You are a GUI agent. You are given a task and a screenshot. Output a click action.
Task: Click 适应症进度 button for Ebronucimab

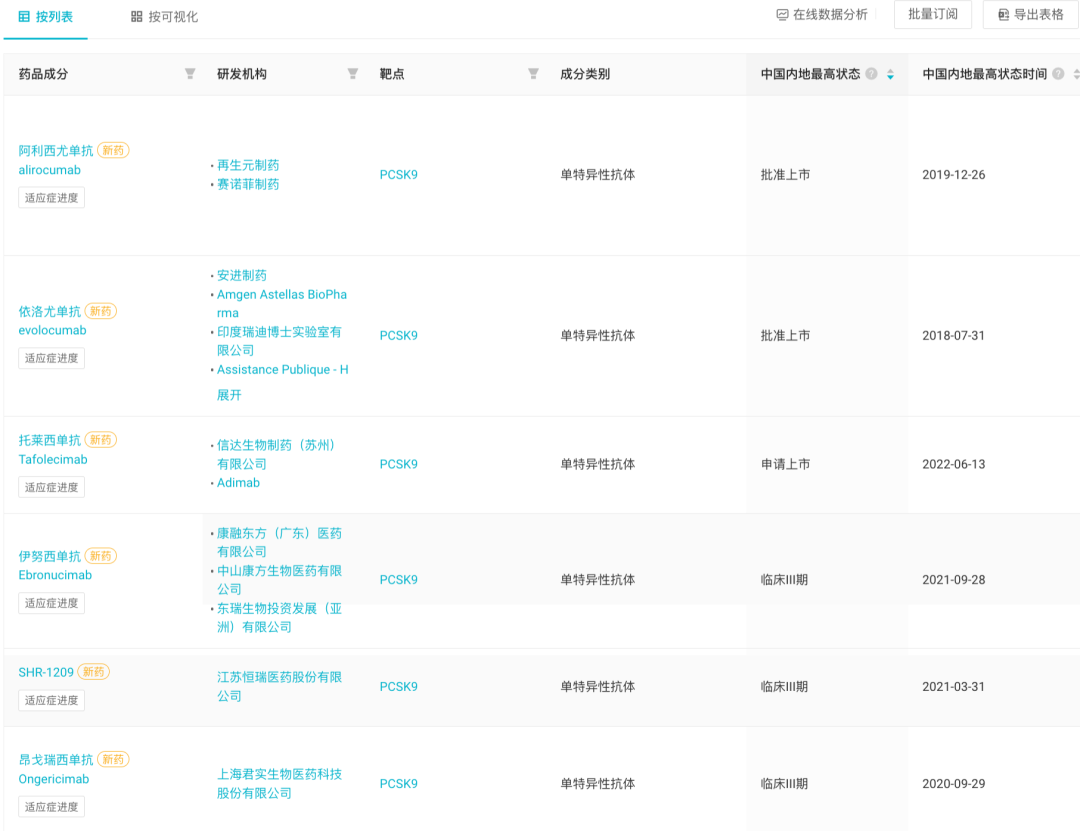point(52,603)
